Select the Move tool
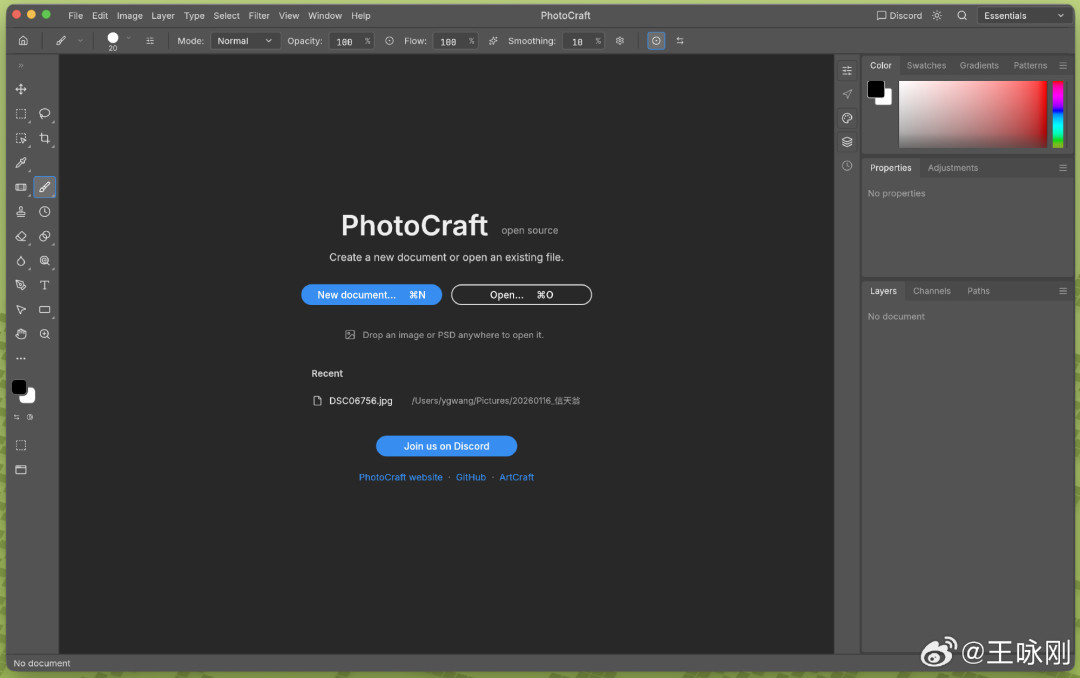The width and height of the screenshot is (1080, 678). pyautogui.click(x=21, y=90)
